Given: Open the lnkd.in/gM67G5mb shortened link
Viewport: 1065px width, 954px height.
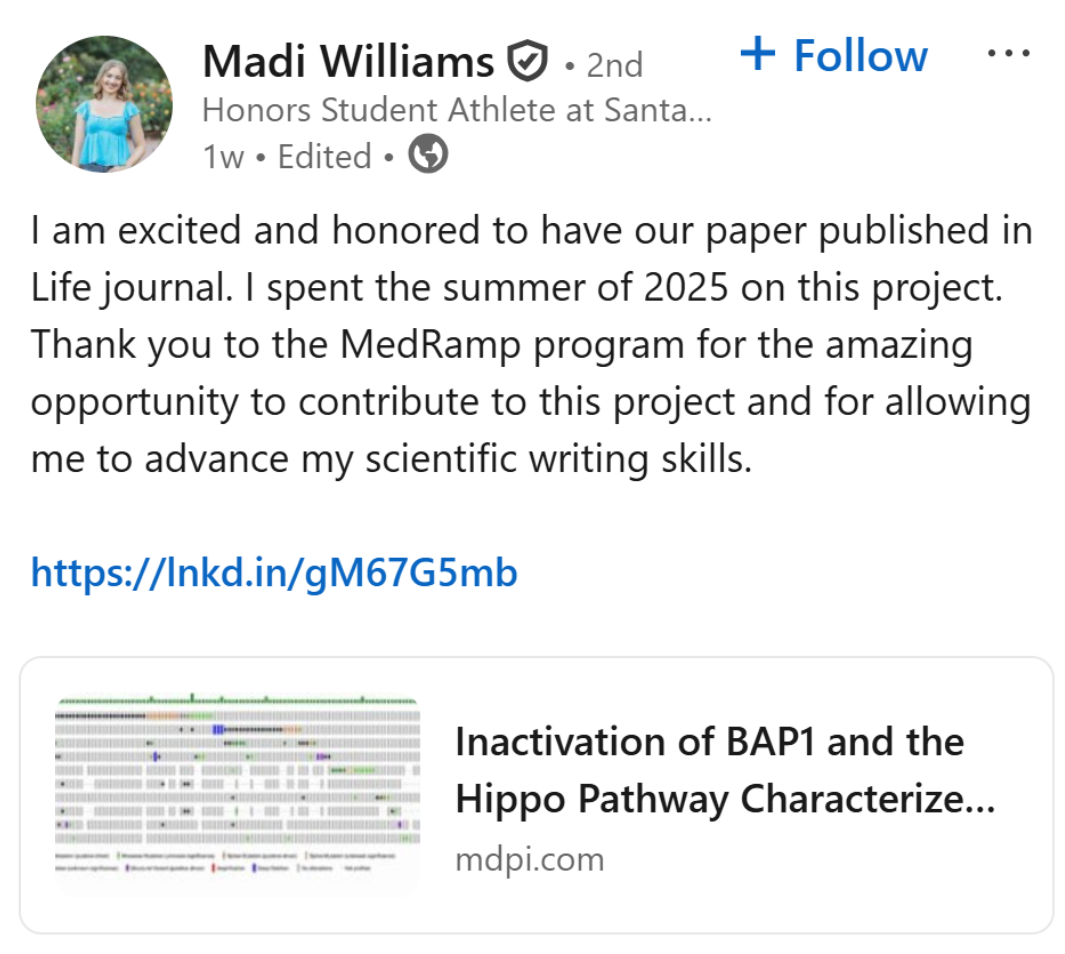Looking at the screenshot, I should click(274, 573).
